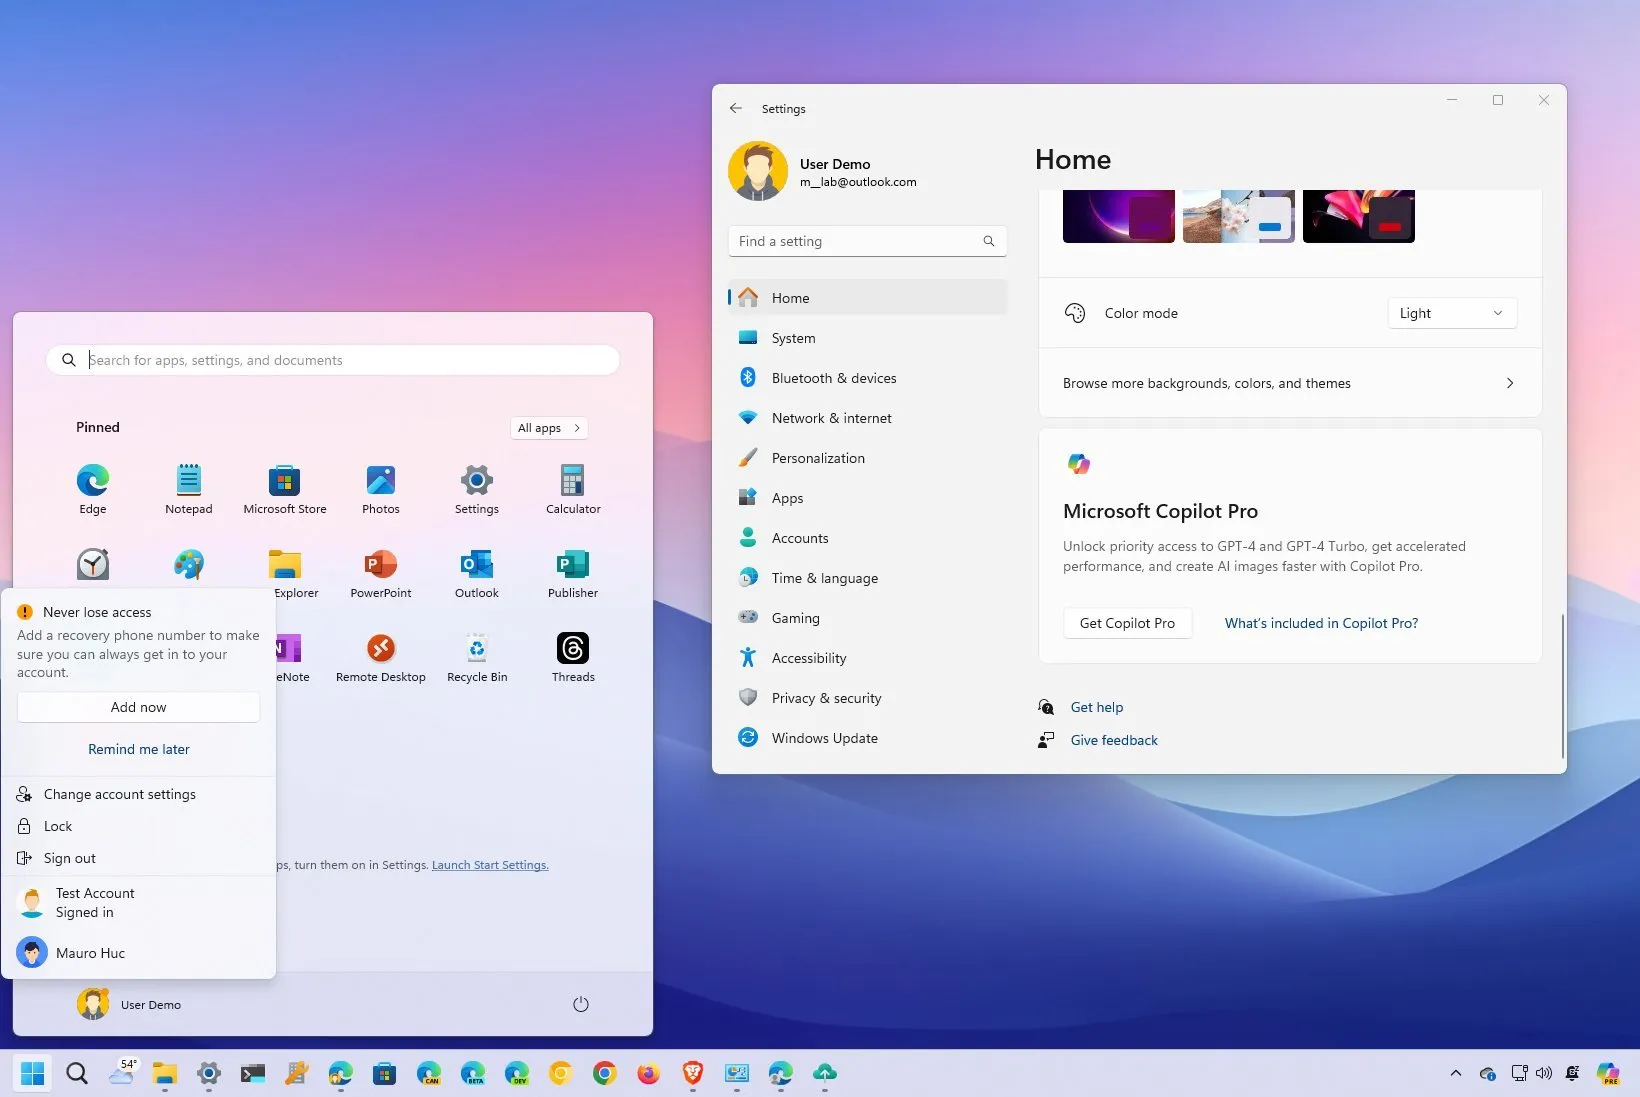Open Outlook from pinned apps
The width and height of the screenshot is (1640, 1097).
pos(477,573)
